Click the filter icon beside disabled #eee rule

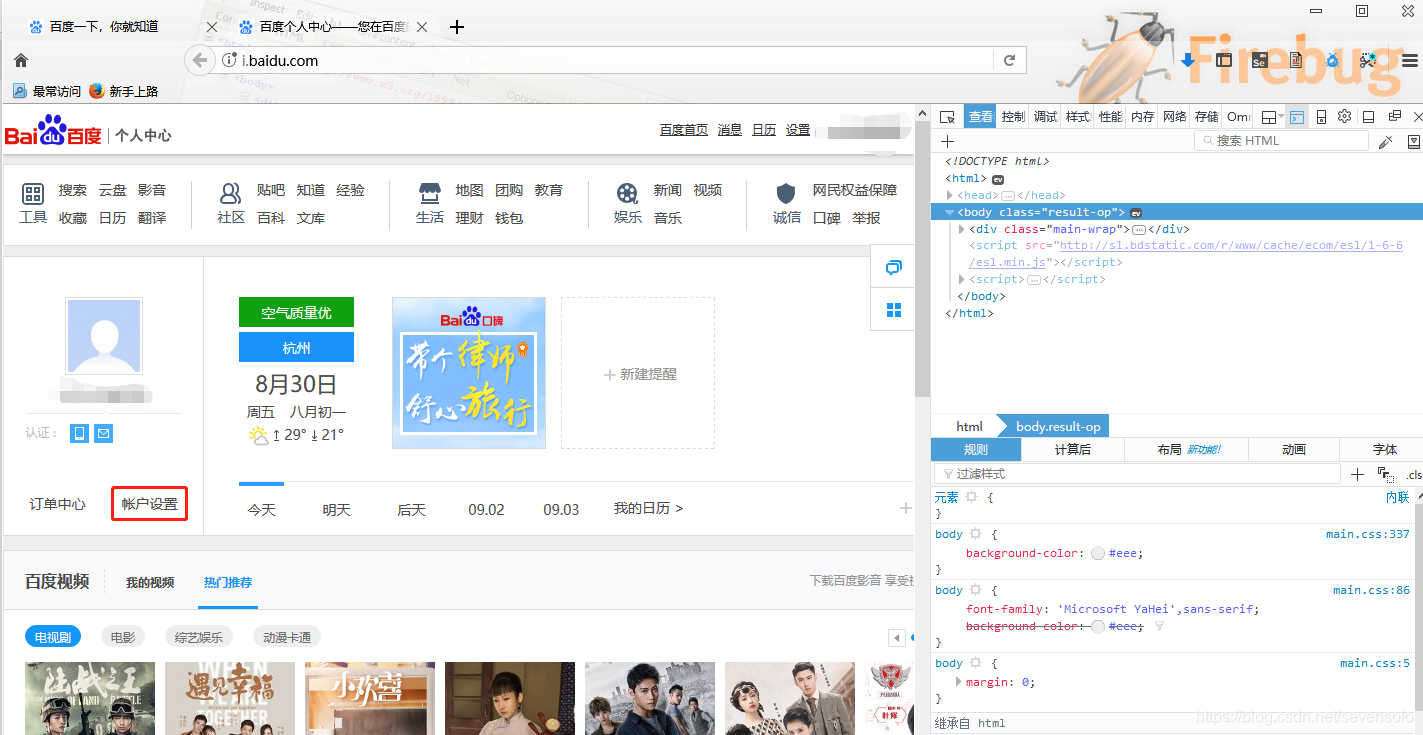pos(1159,626)
